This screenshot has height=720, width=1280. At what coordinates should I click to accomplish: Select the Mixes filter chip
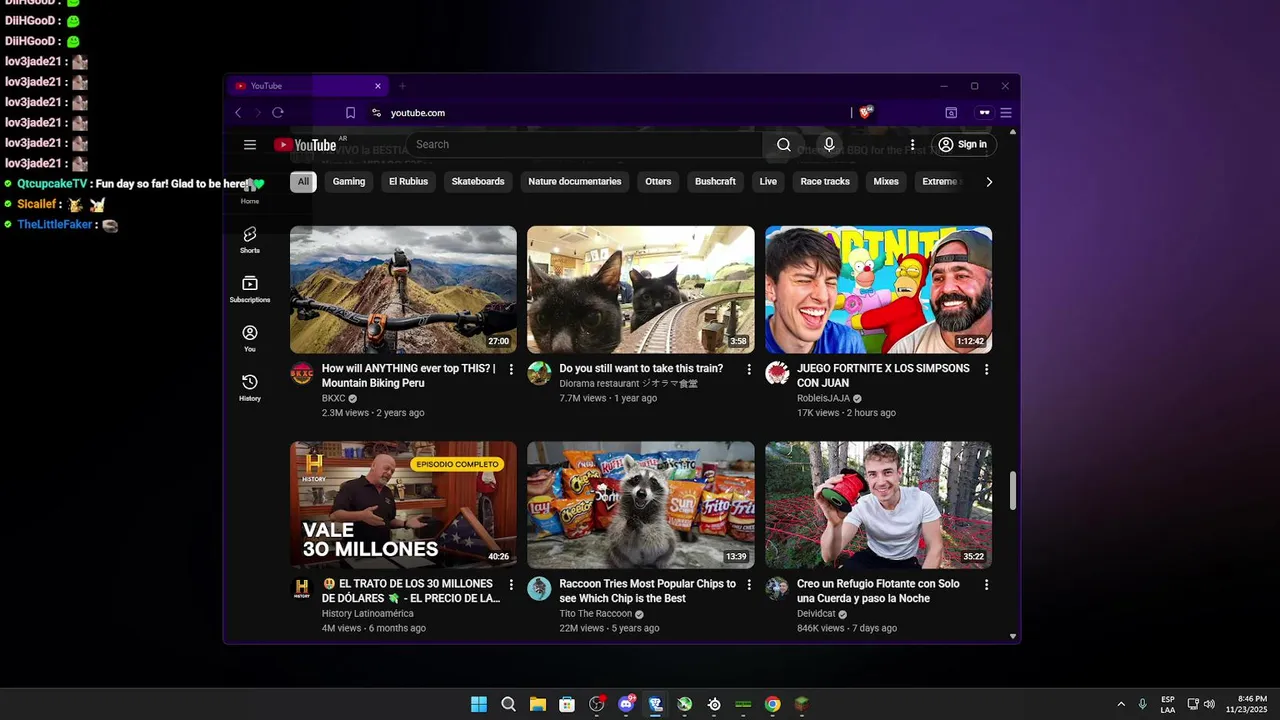[x=886, y=182]
